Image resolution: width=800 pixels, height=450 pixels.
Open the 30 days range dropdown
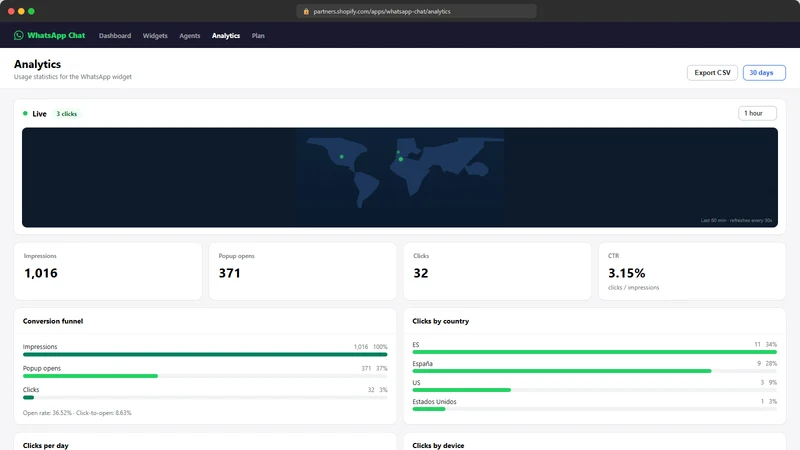[x=764, y=72]
